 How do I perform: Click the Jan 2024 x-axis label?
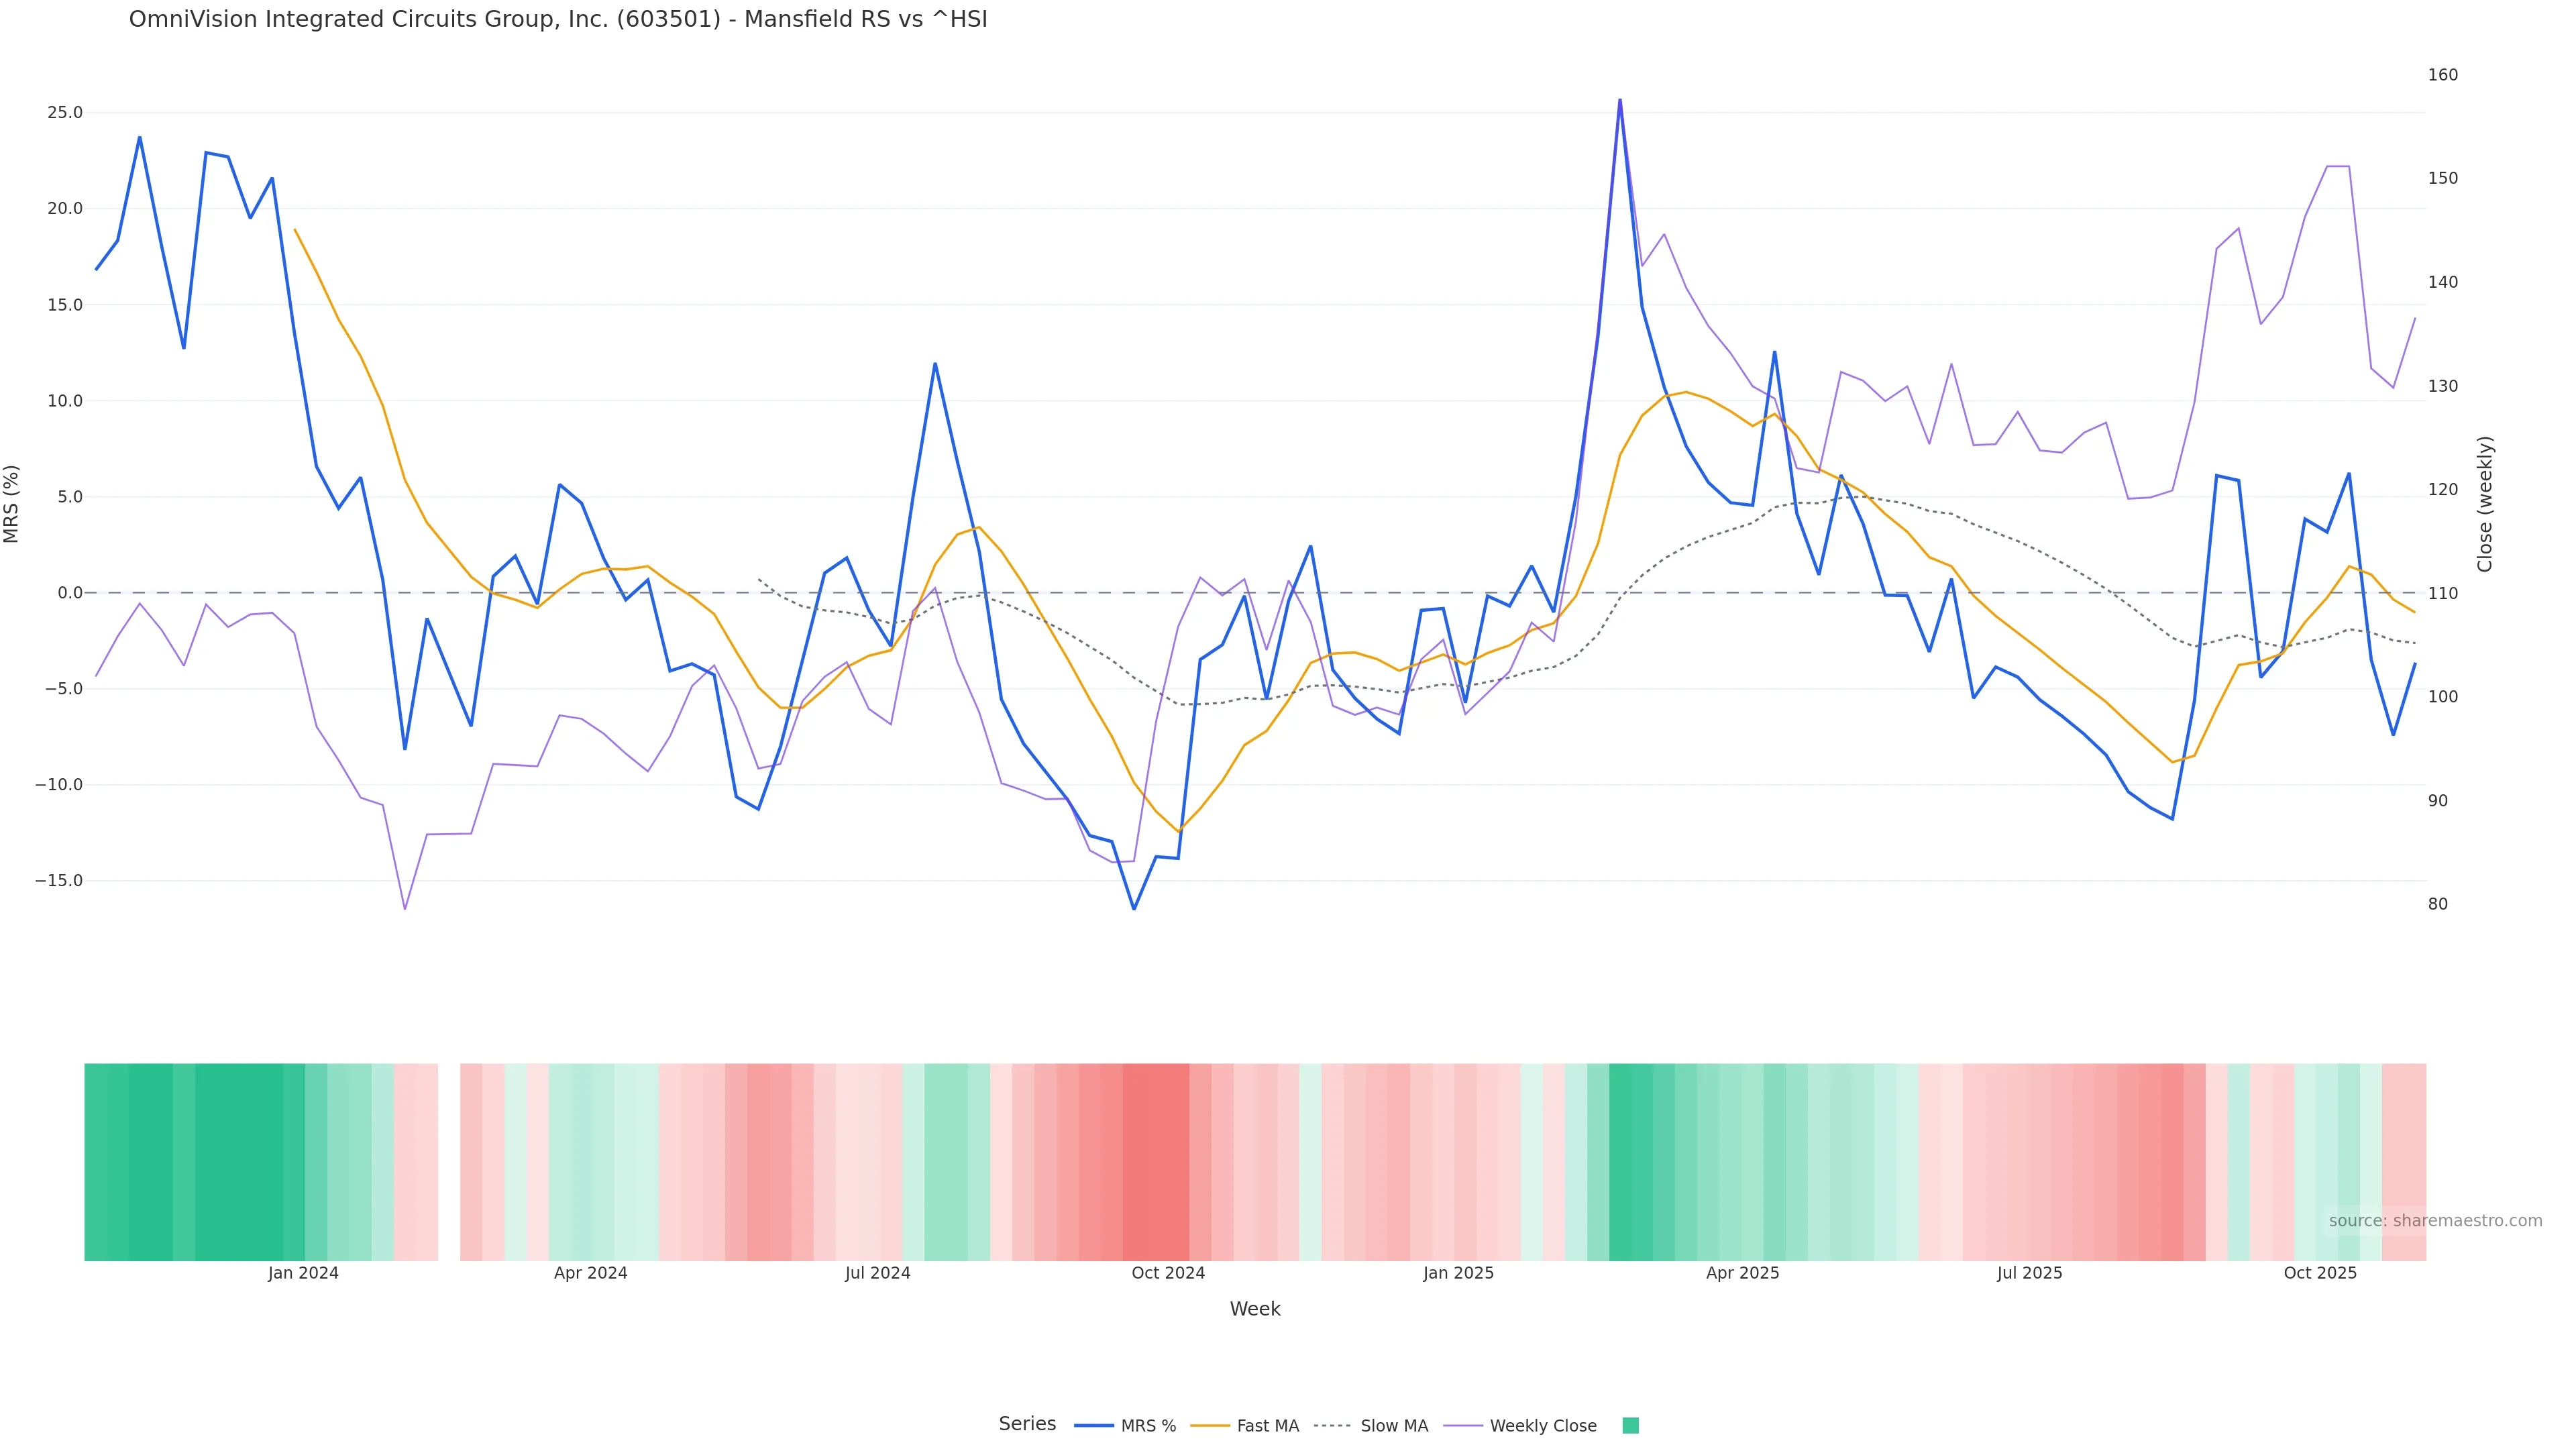[x=303, y=1273]
